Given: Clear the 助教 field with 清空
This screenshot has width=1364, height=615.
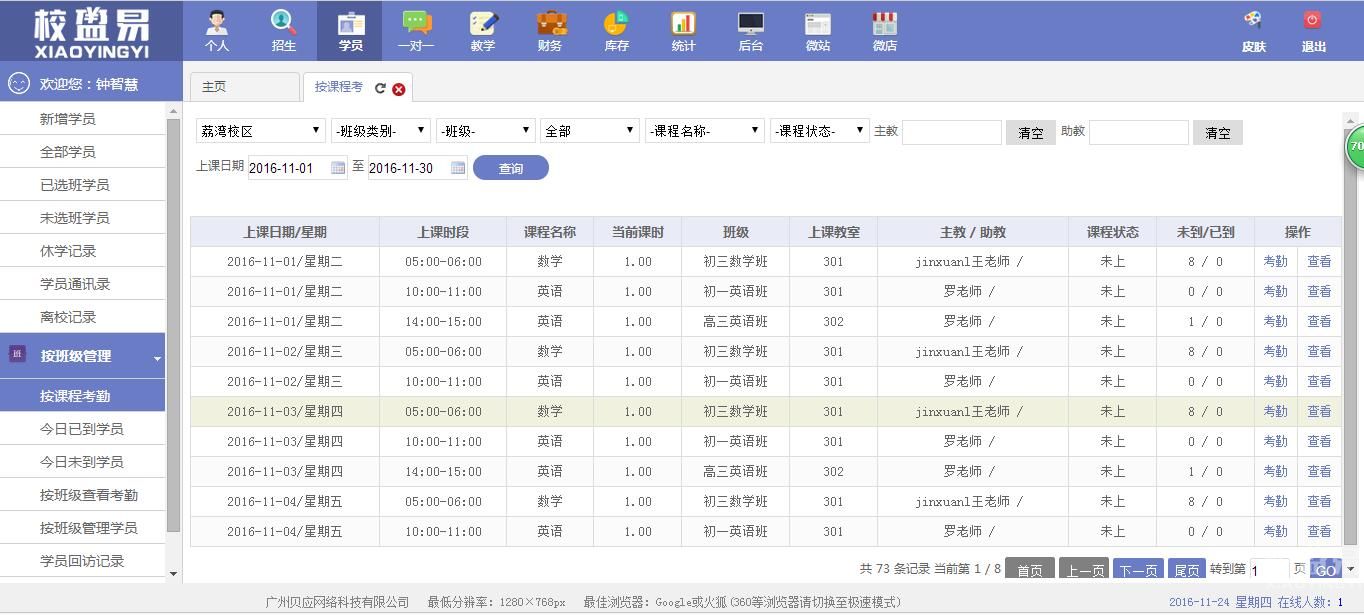Looking at the screenshot, I should pos(1218,133).
